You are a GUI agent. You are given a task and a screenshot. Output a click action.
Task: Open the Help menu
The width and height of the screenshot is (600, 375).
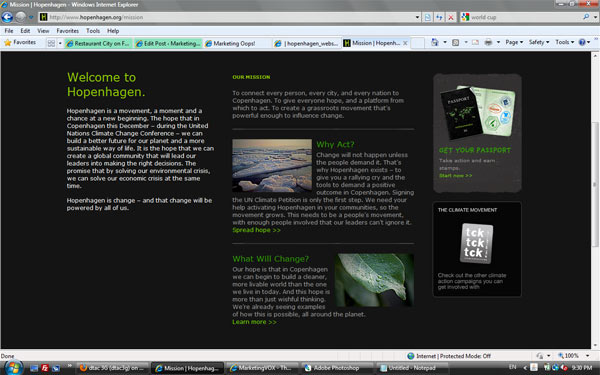pyautogui.click(x=113, y=31)
